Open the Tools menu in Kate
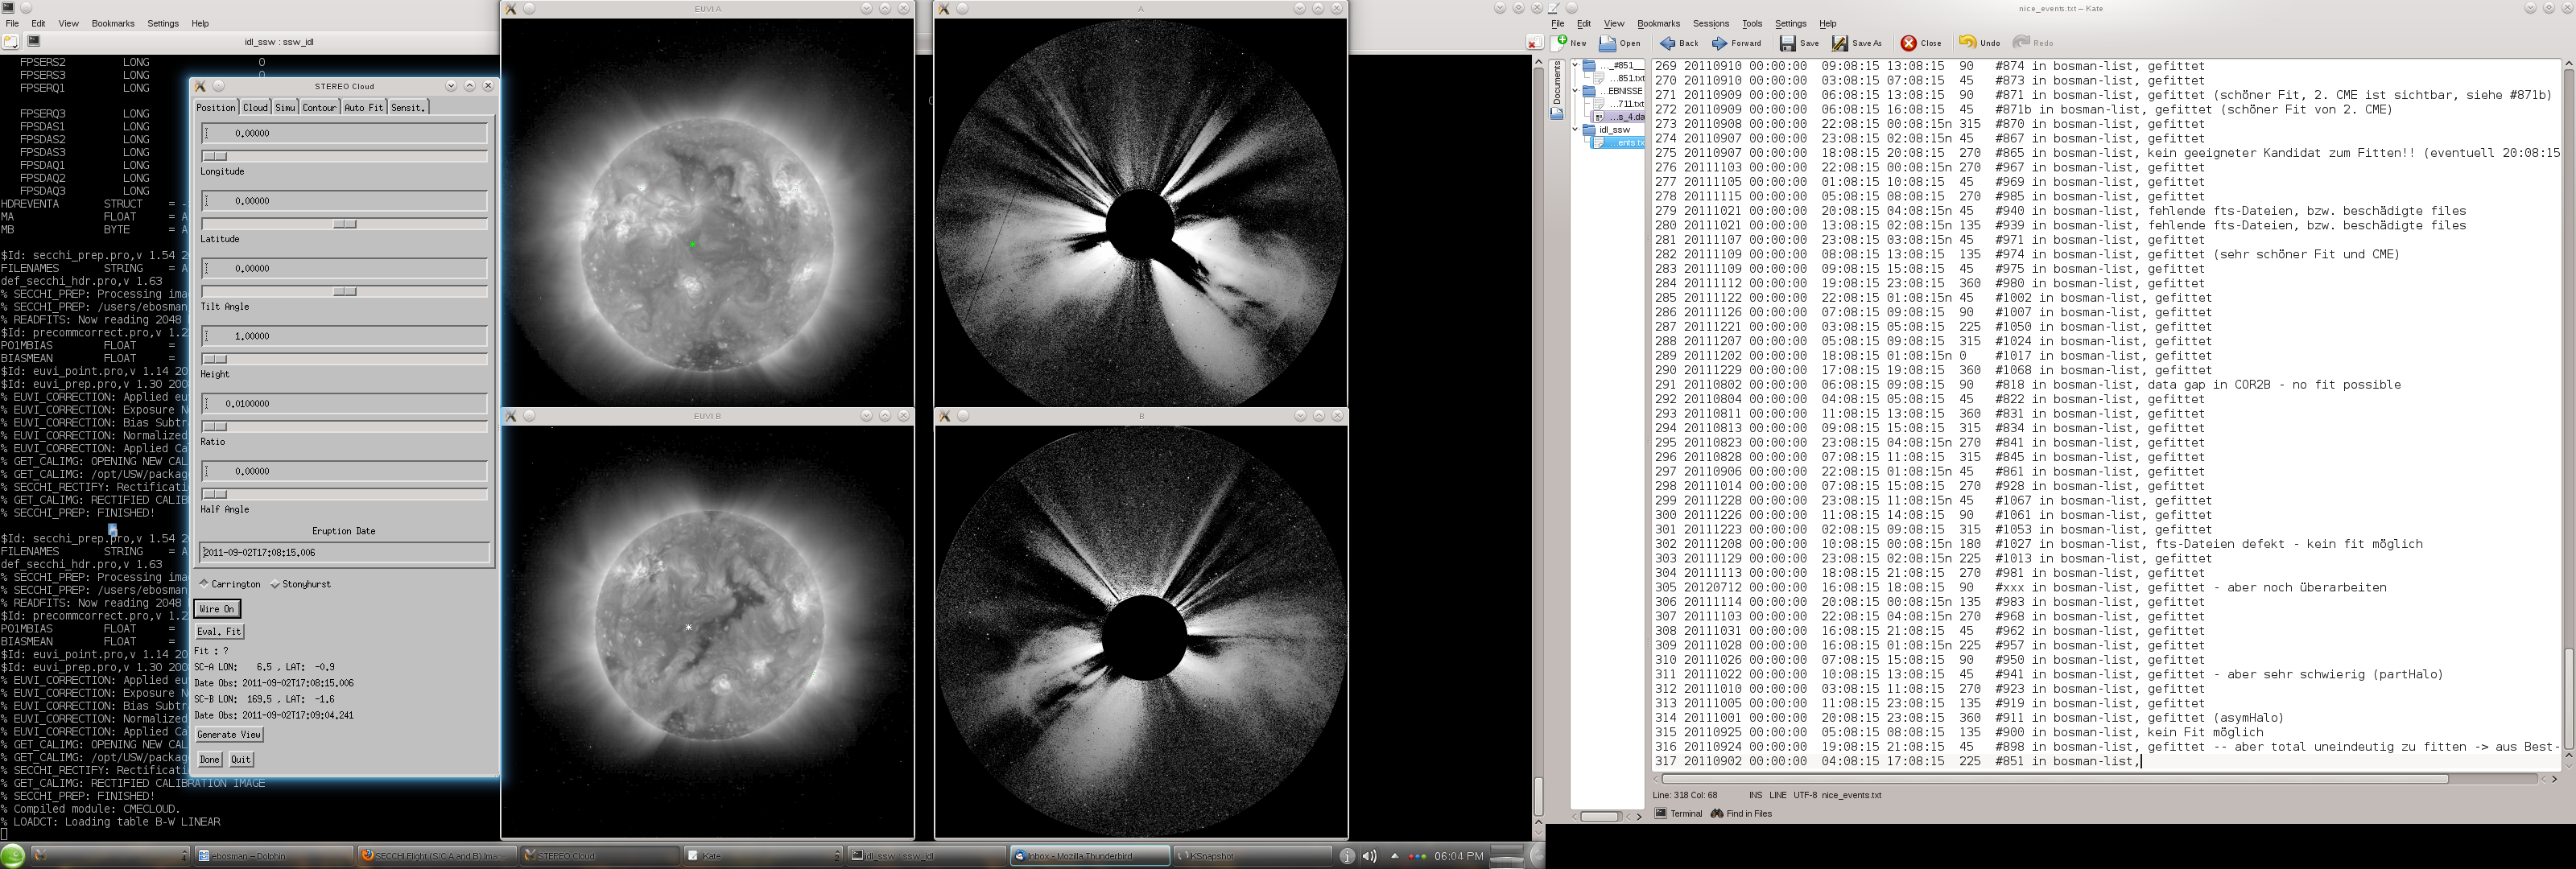 click(x=1752, y=23)
